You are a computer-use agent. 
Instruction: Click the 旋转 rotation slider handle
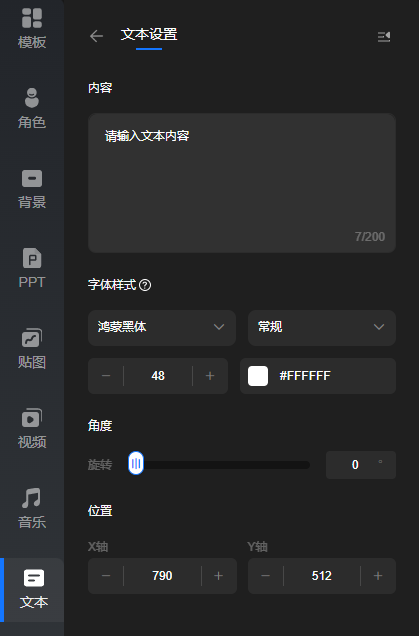tap(136, 463)
